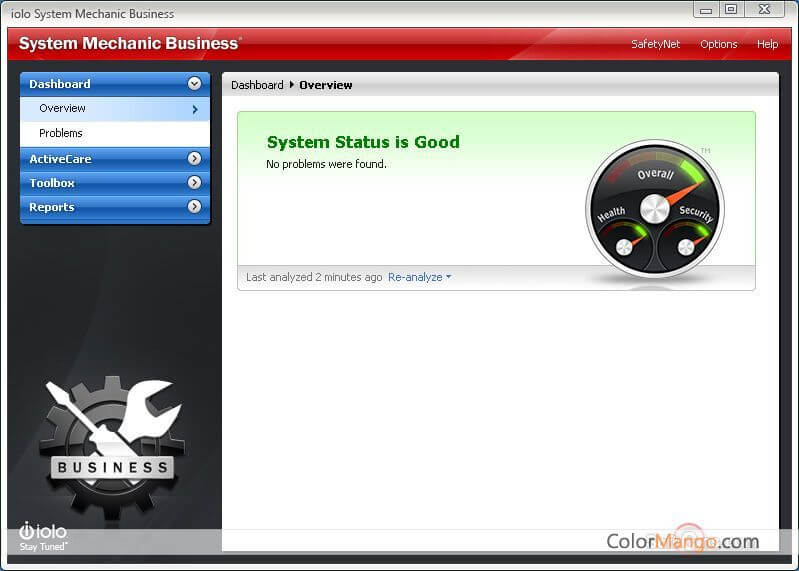
Task: Open the Help menu in header
Action: [x=767, y=44]
